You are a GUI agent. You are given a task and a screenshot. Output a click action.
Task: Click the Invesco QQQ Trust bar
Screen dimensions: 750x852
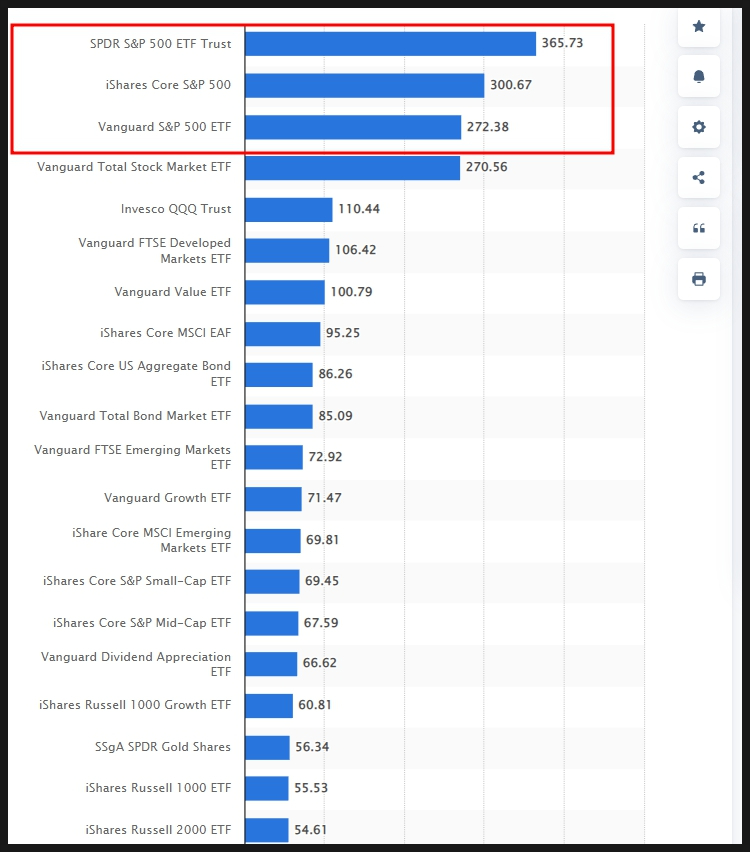pos(289,210)
